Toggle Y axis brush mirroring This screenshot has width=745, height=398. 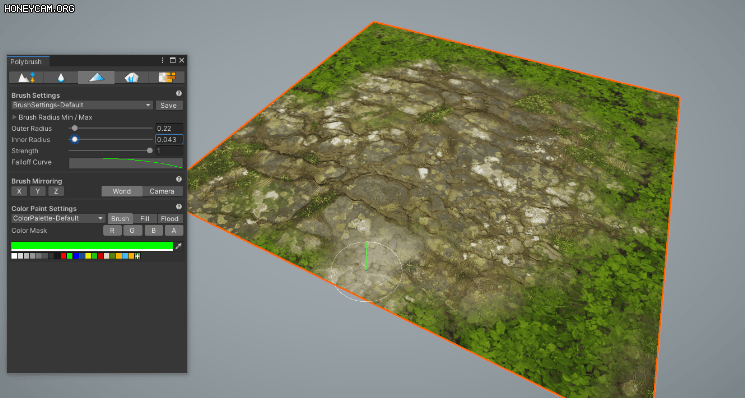(x=38, y=191)
